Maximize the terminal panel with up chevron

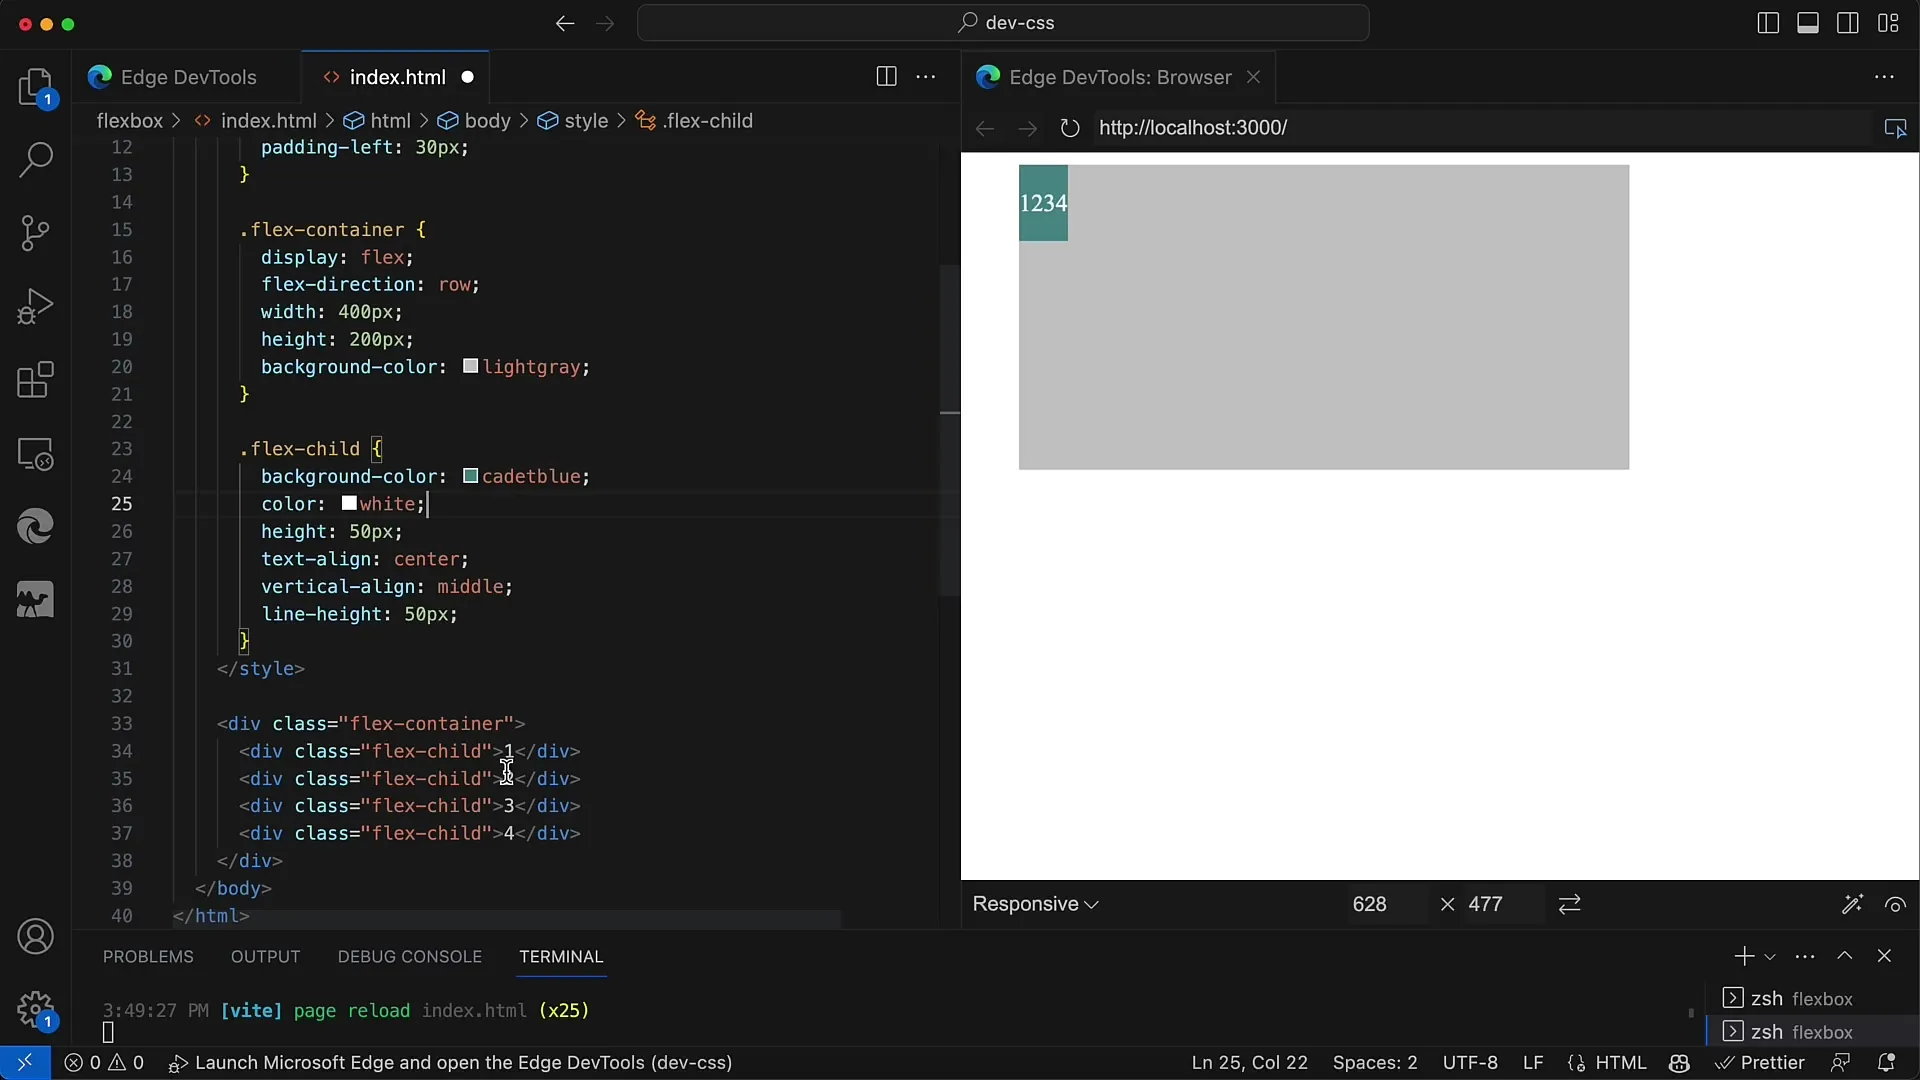tap(1845, 956)
